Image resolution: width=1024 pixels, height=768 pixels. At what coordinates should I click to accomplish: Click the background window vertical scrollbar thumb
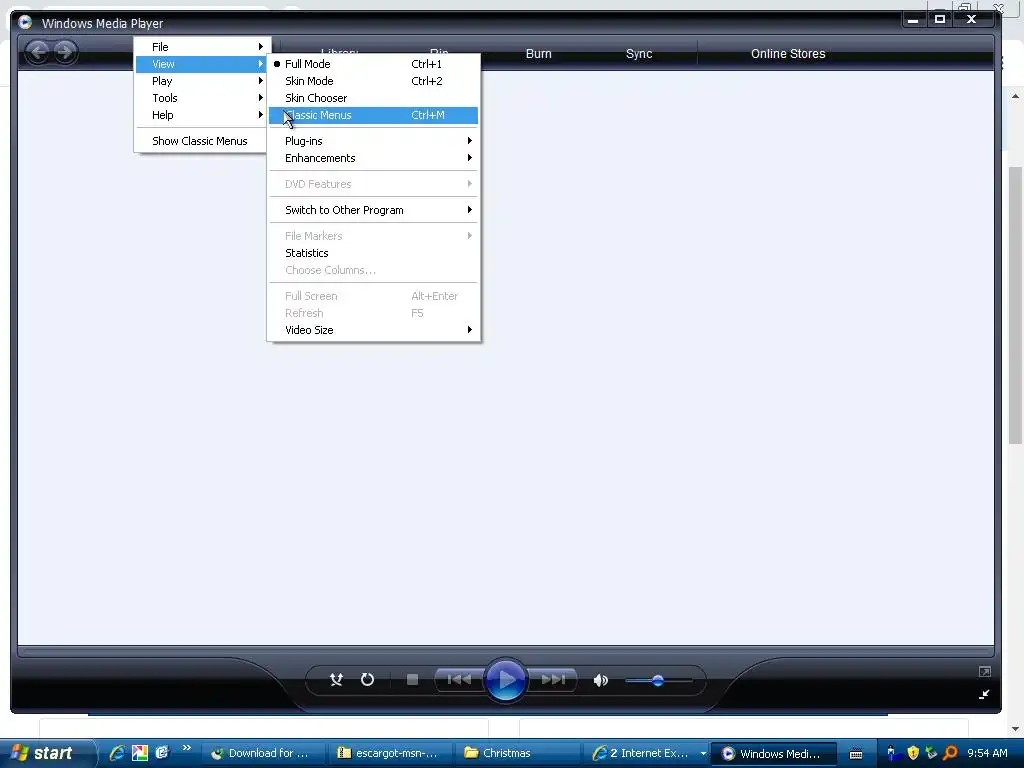coord(1015,306)
